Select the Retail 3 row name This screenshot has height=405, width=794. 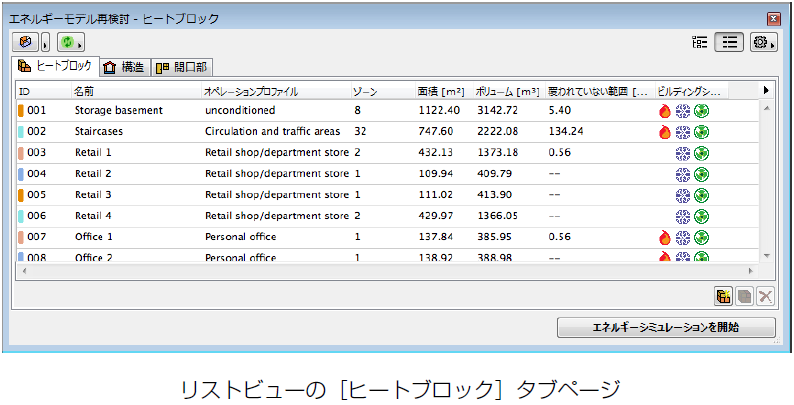tap(93, 194)
